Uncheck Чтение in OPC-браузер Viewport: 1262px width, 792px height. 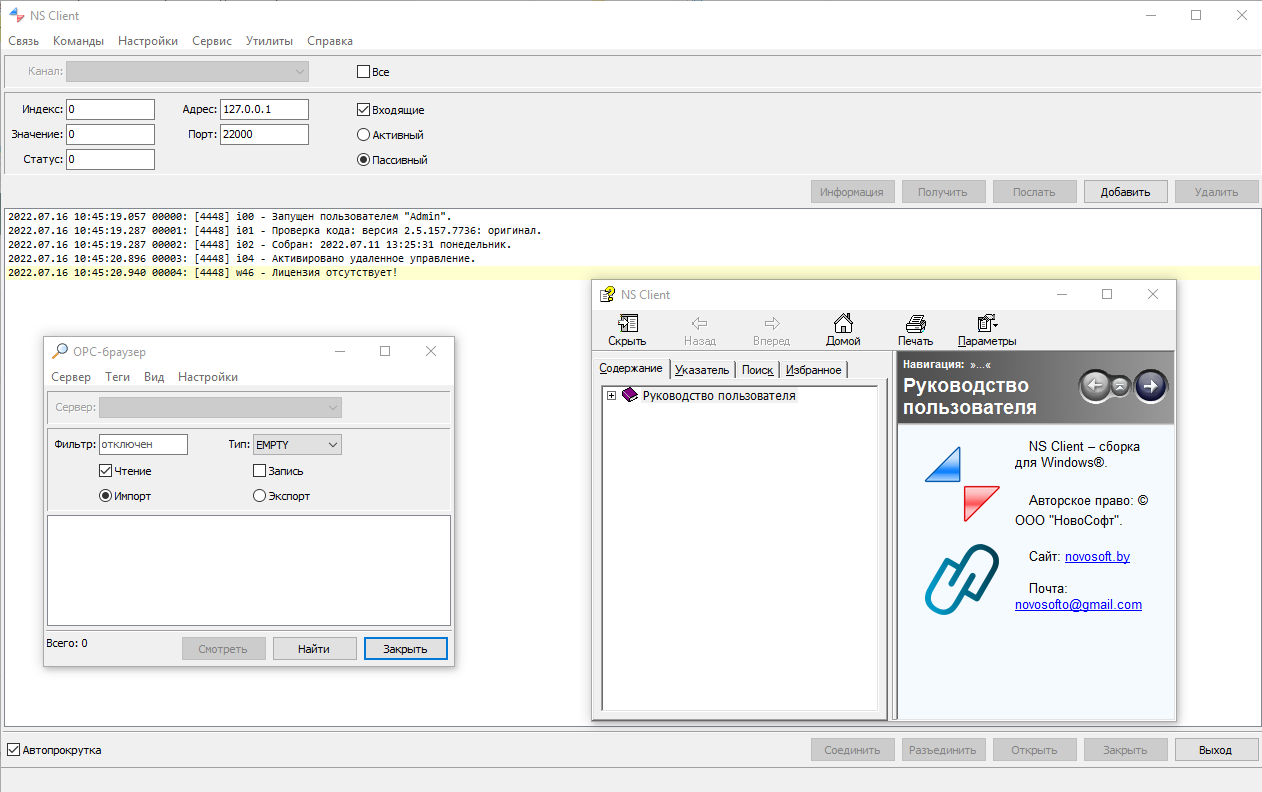pyautogui.click(x=105, y=471)
